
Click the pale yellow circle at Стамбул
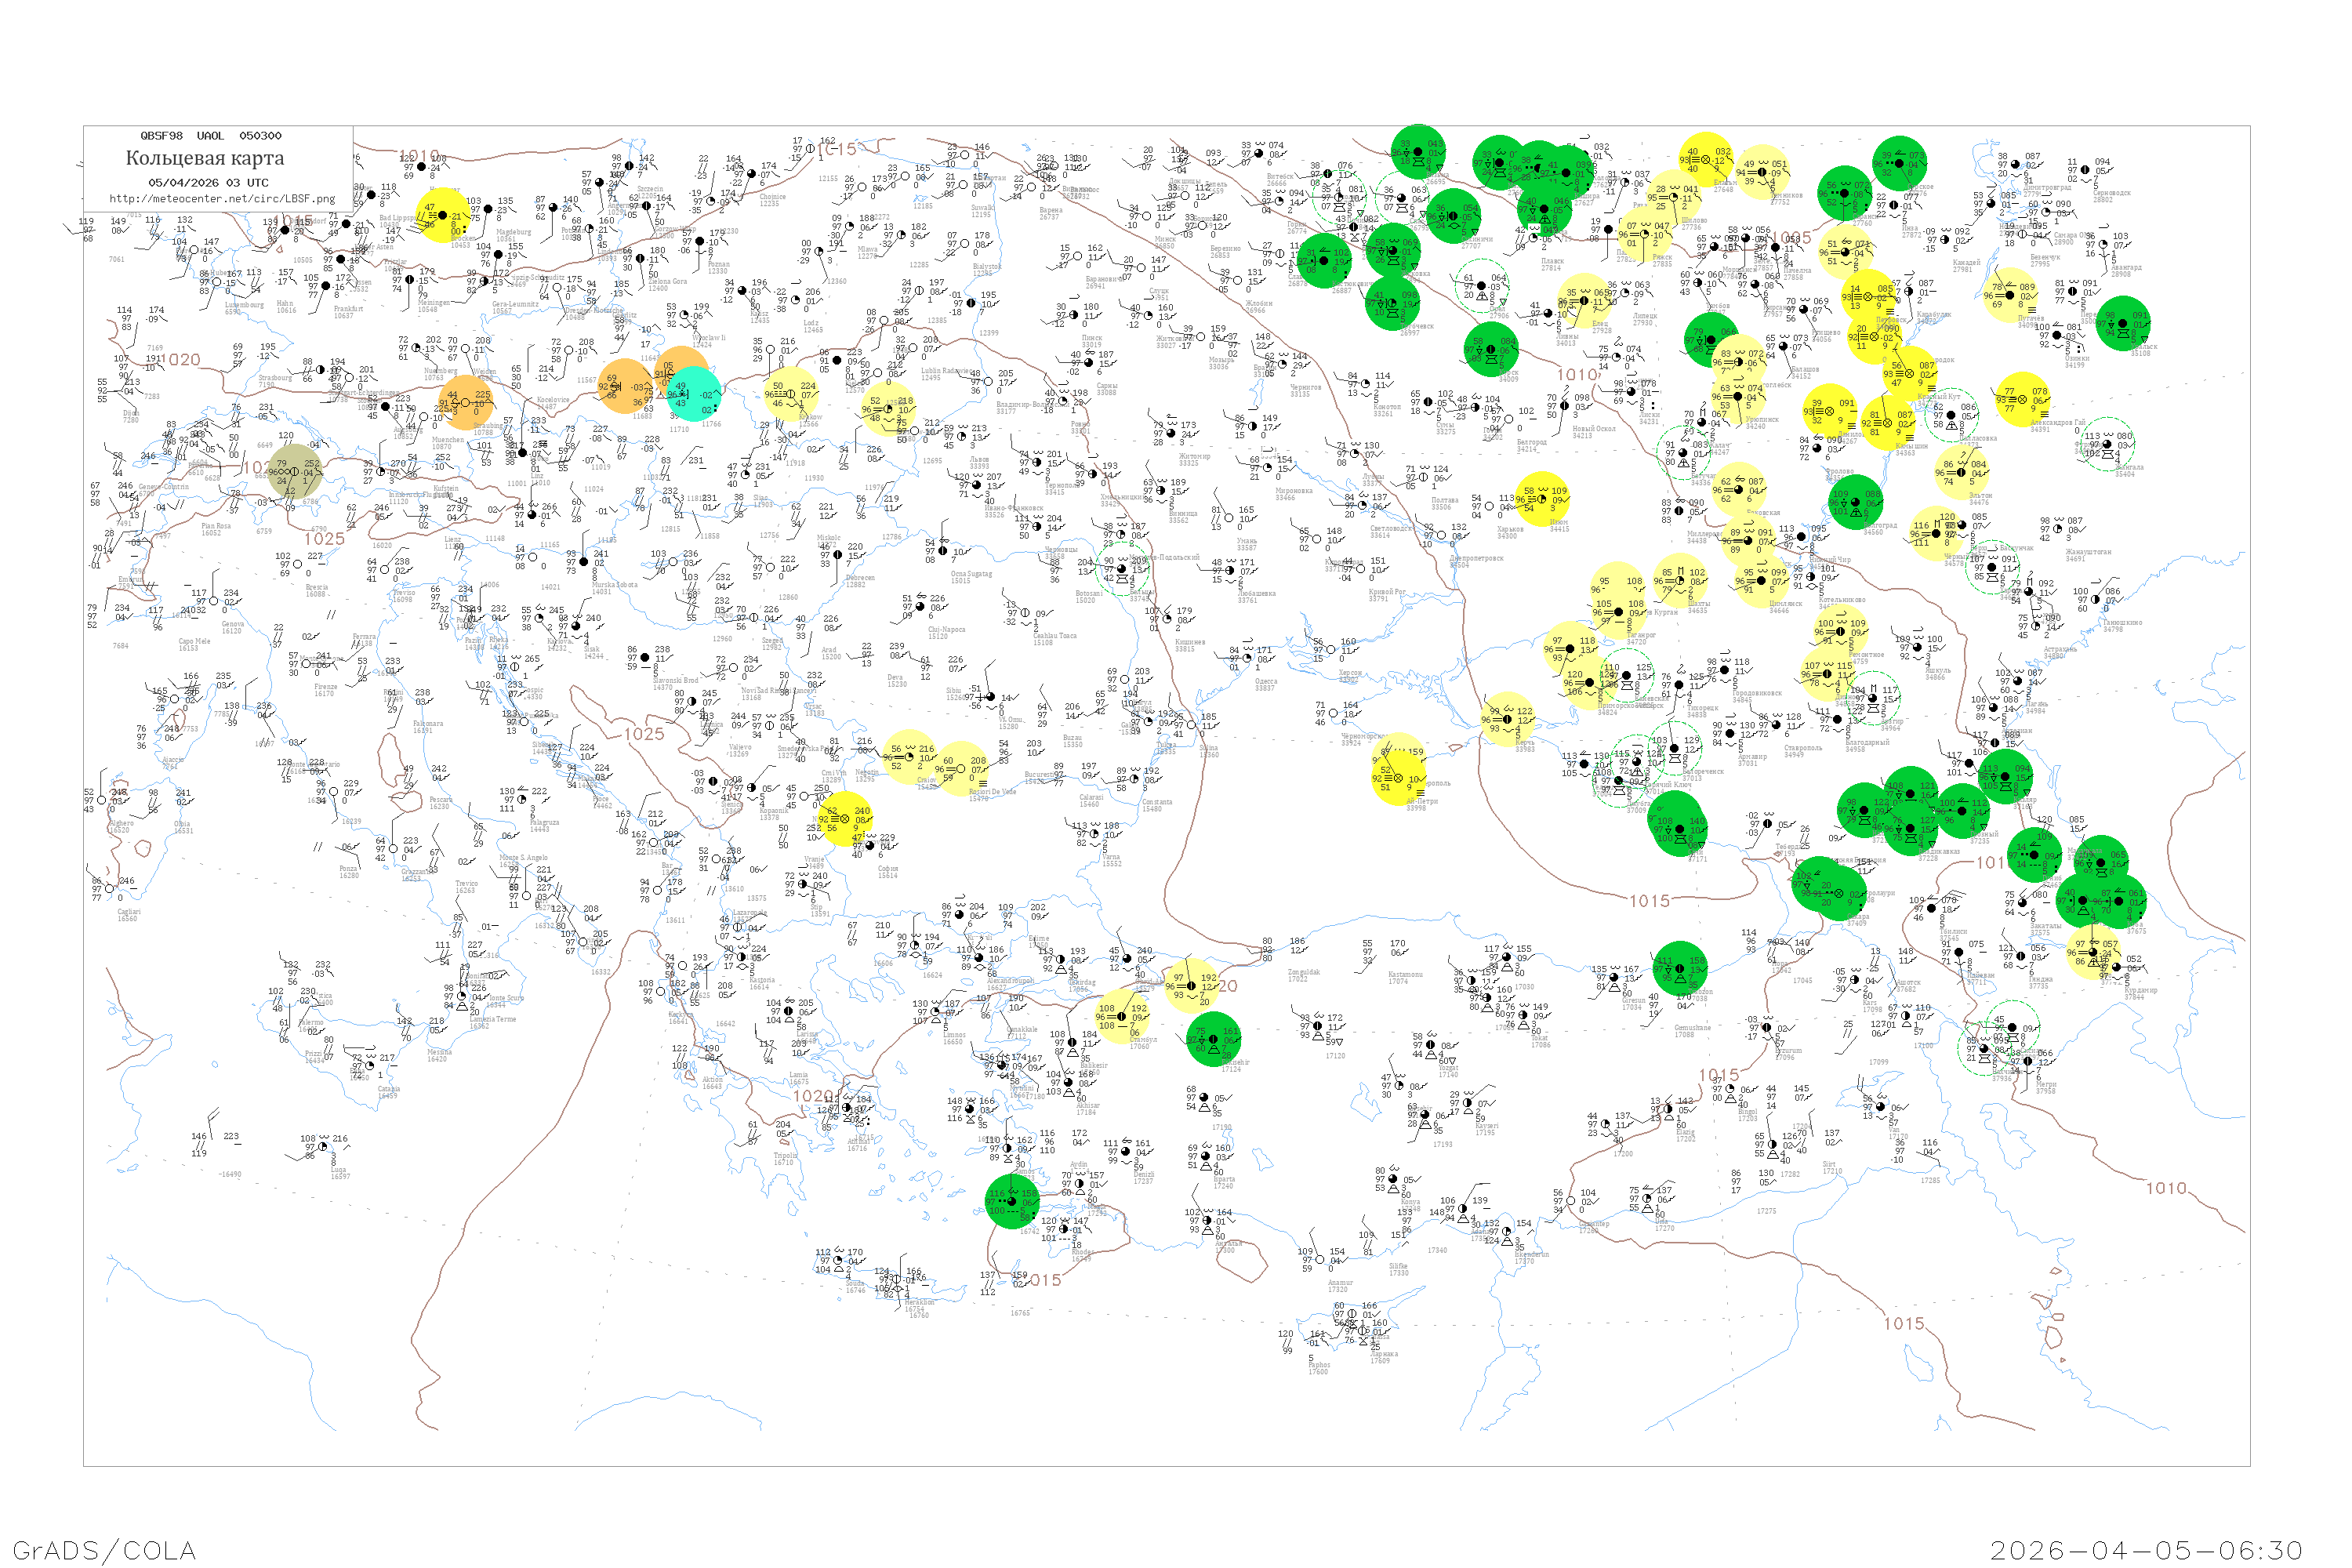(1121, 1017)
